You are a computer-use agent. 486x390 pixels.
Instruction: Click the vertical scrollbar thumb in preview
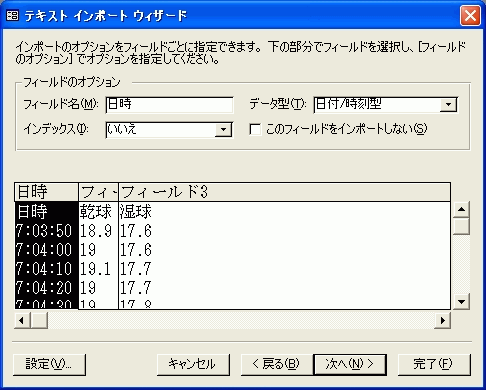tap(461, 226)
